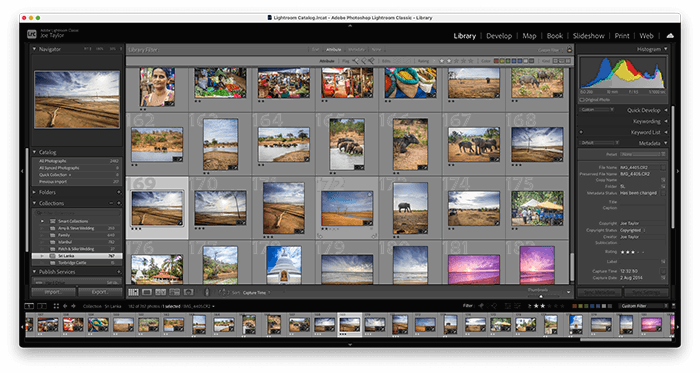Screen dimensions: 700x373
Task: Expand the Keyword List panel
Action: [x=666, y=133]
